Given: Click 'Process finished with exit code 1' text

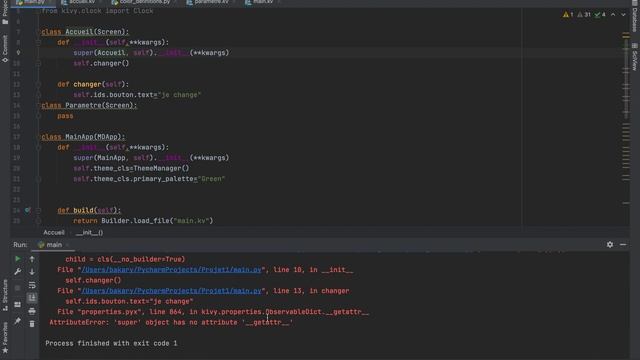Looking at the screenshot, I should click(x=111, y=343).
